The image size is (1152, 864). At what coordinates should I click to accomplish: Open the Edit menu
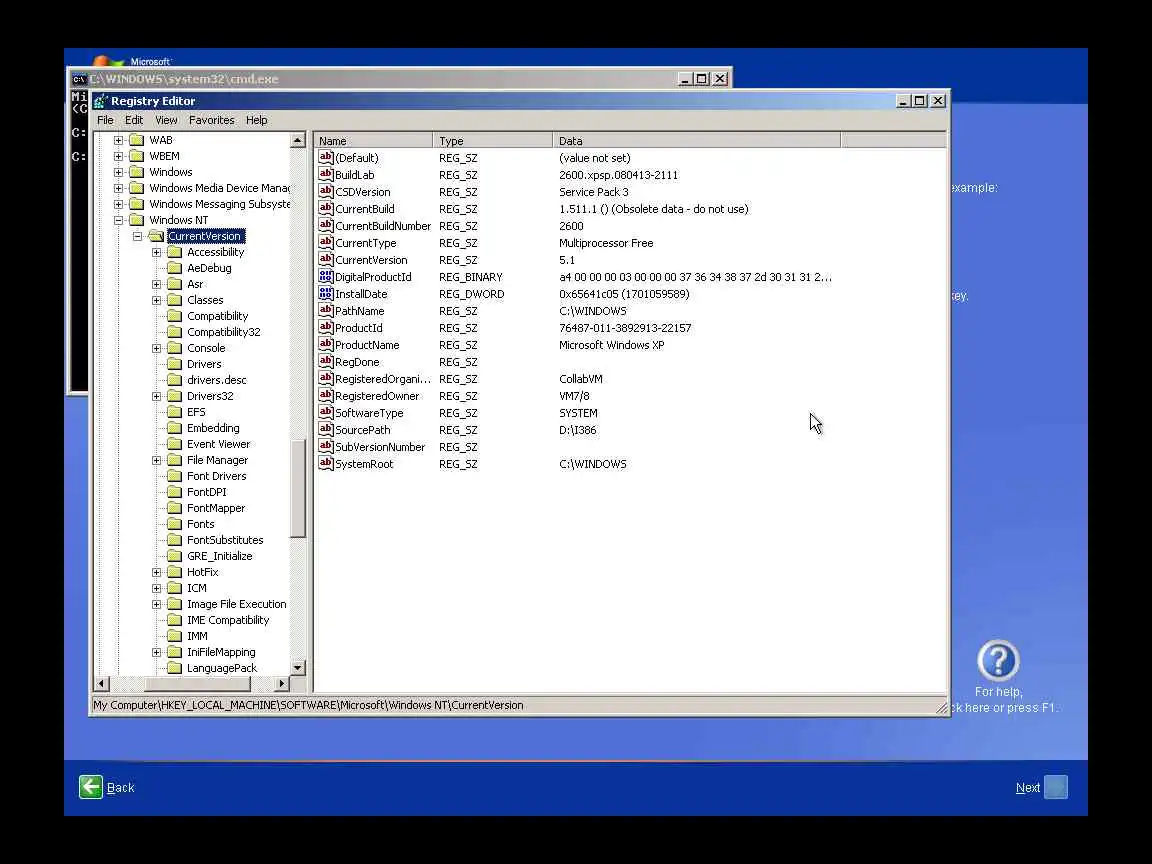click(x=134, y=120)
